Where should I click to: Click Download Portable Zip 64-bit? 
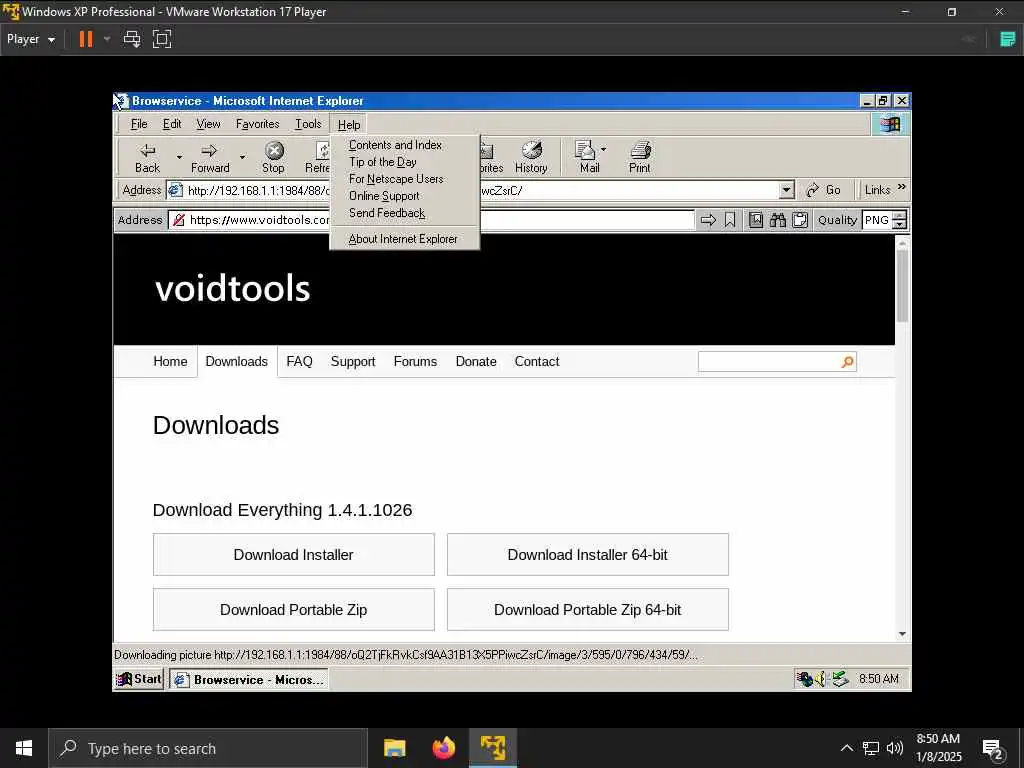pyautogui.click(x=588, y=609)
